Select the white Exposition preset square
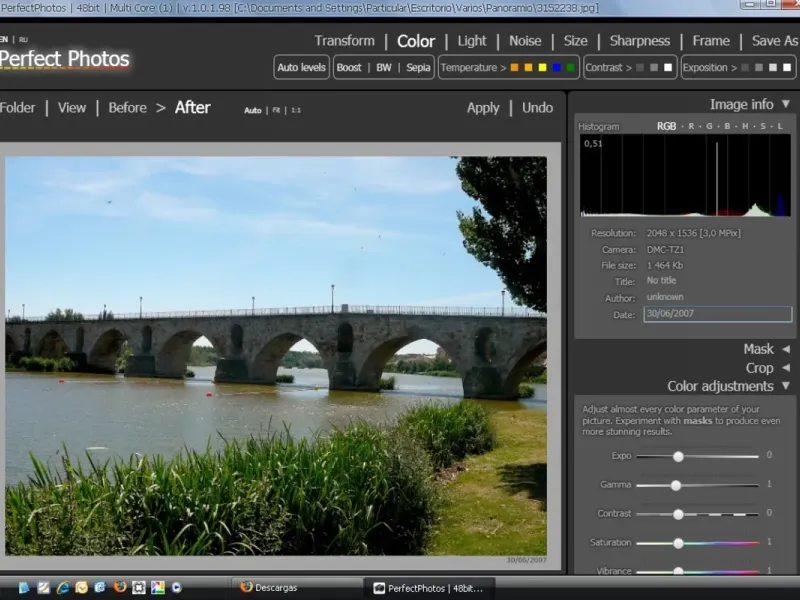Screen dimensions: 800x600 pyautogui.click(x=788, y=68)
